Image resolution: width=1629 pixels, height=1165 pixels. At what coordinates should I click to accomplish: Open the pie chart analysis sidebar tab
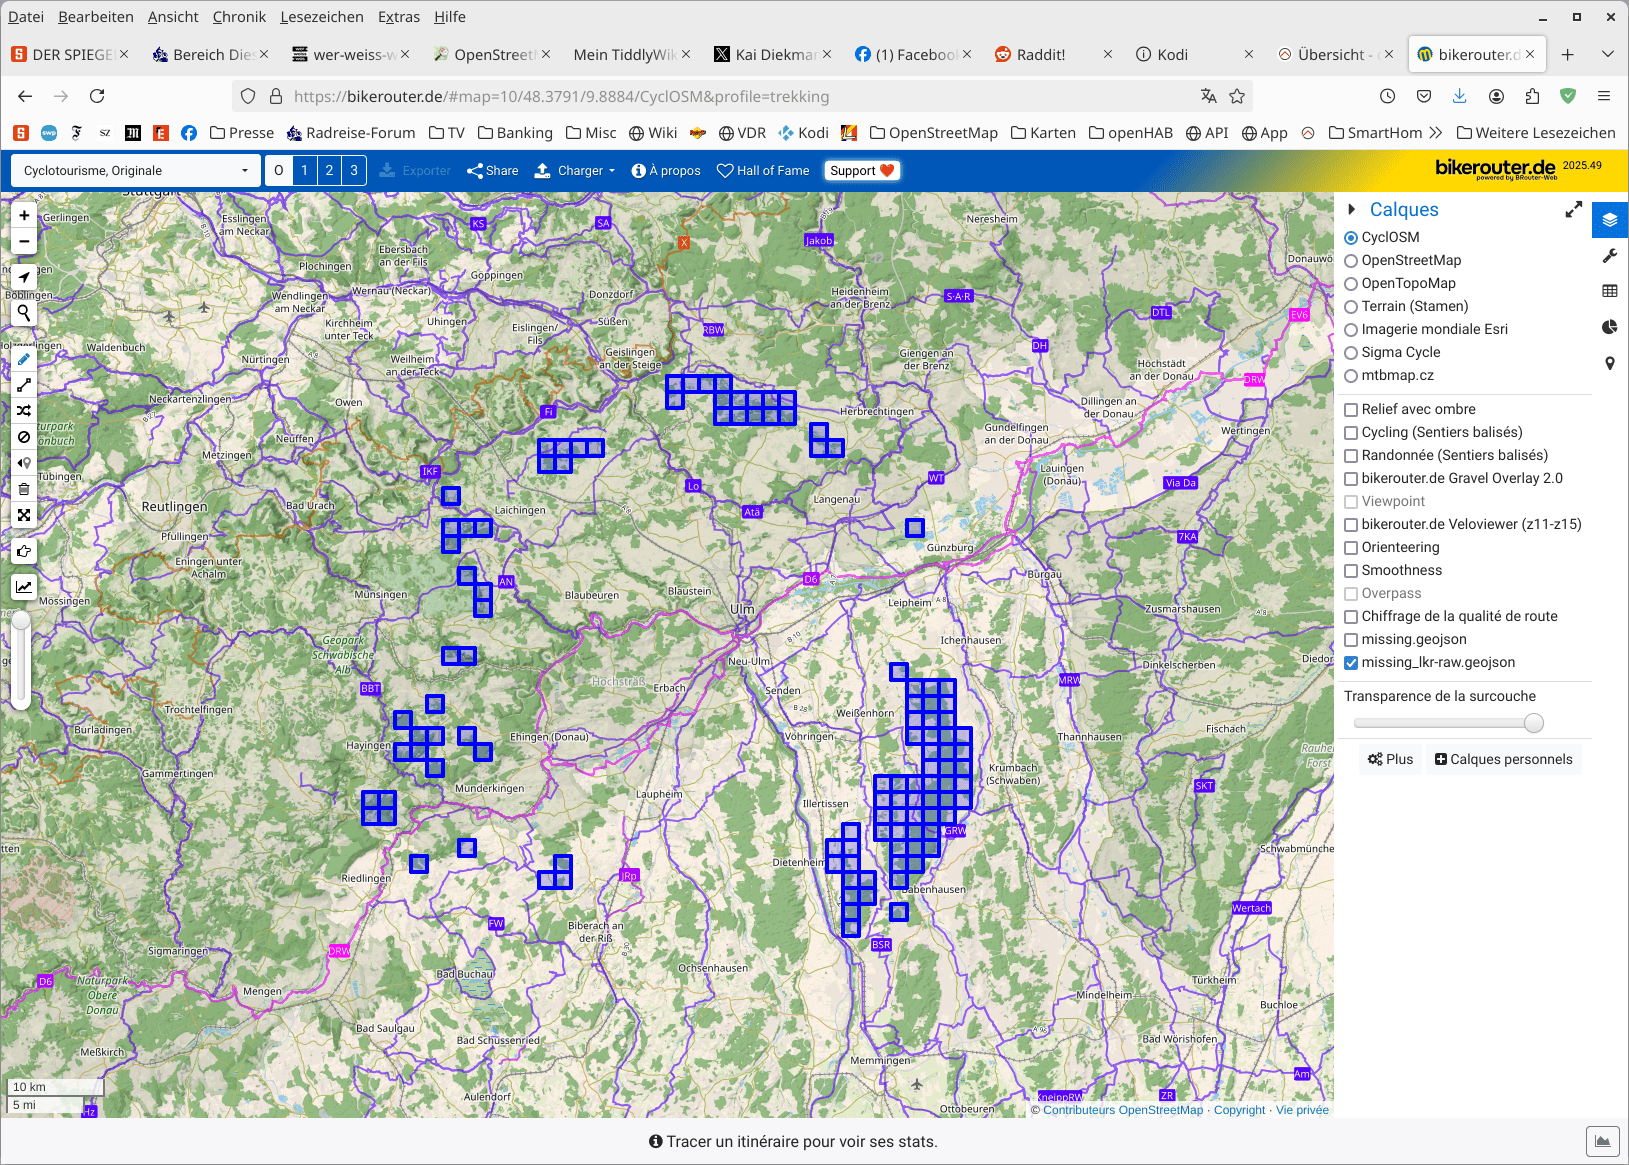(1609, 327)
